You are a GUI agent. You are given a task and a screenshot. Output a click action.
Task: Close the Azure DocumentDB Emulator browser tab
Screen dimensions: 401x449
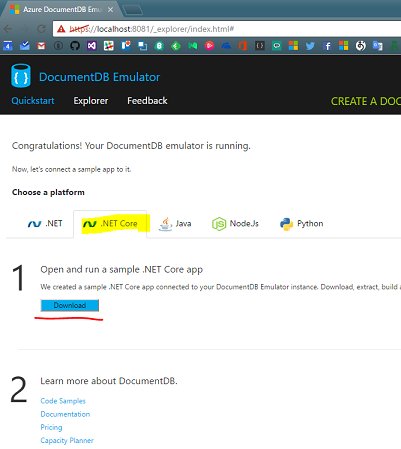tap(110, 10)
